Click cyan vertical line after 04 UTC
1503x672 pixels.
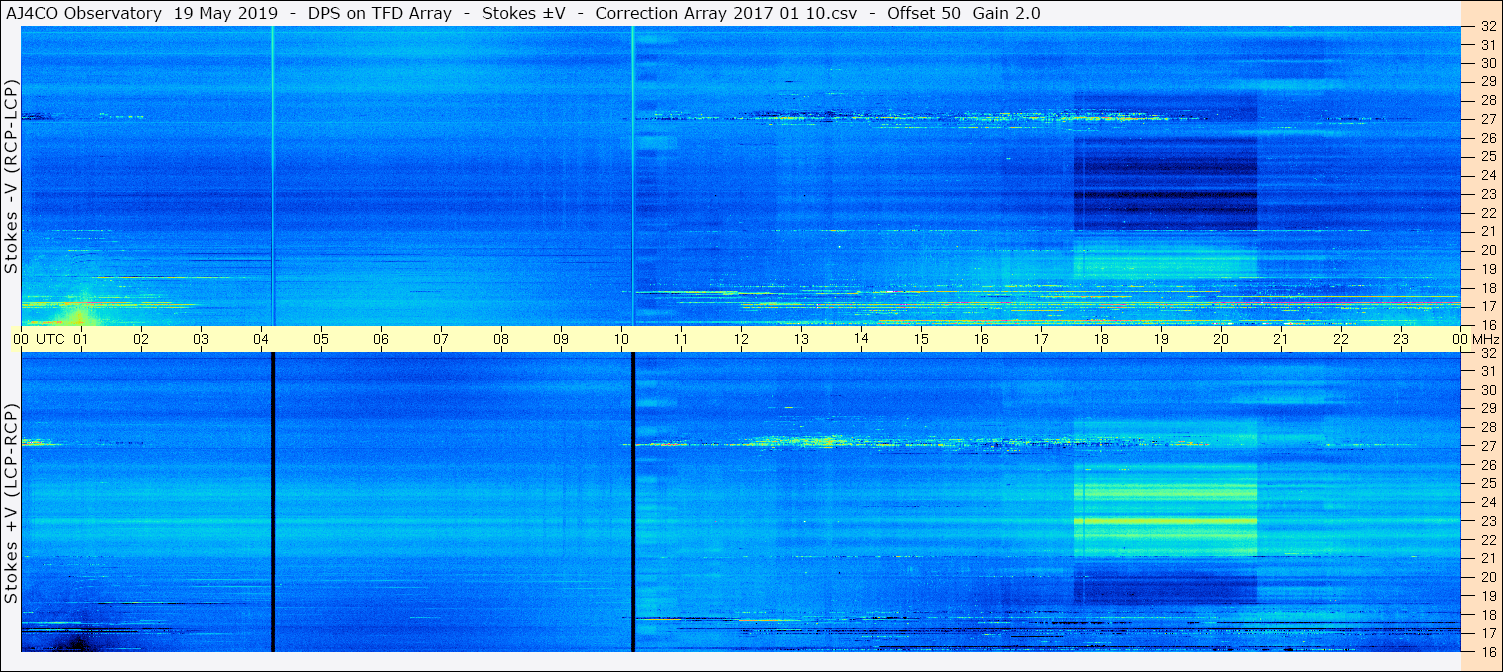point(272,176)
